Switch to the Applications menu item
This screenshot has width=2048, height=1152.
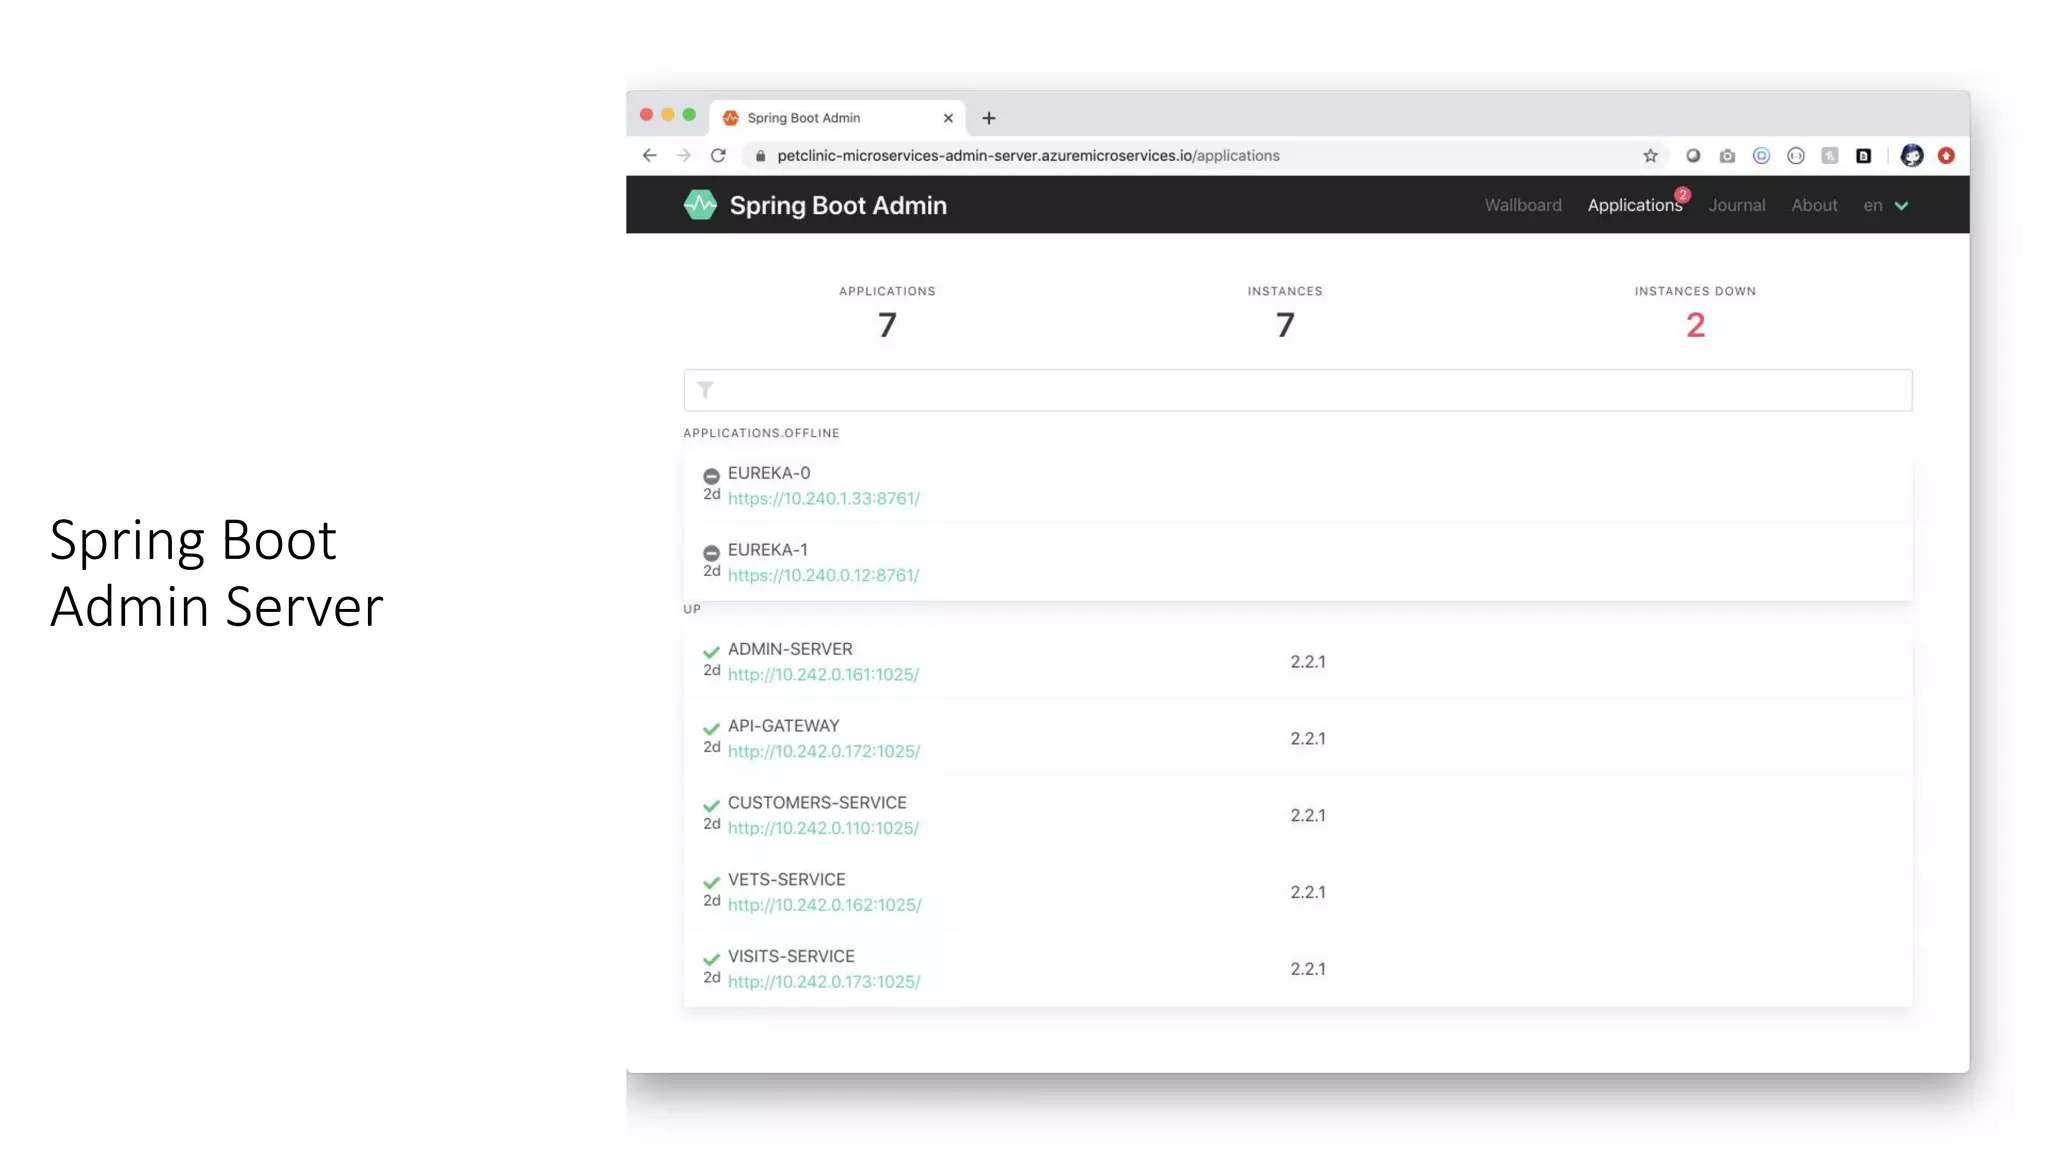tap(1635, 205)
